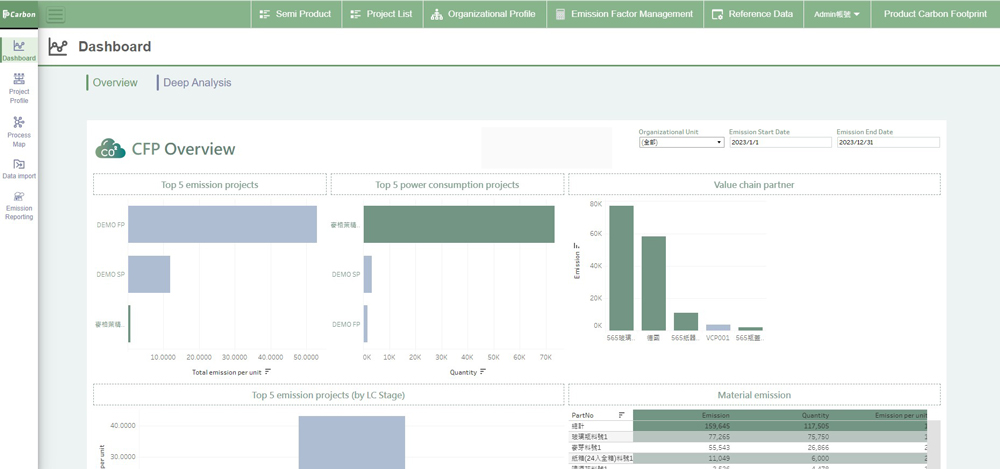Switch to the Deep Analysis tab

[196, 83]
